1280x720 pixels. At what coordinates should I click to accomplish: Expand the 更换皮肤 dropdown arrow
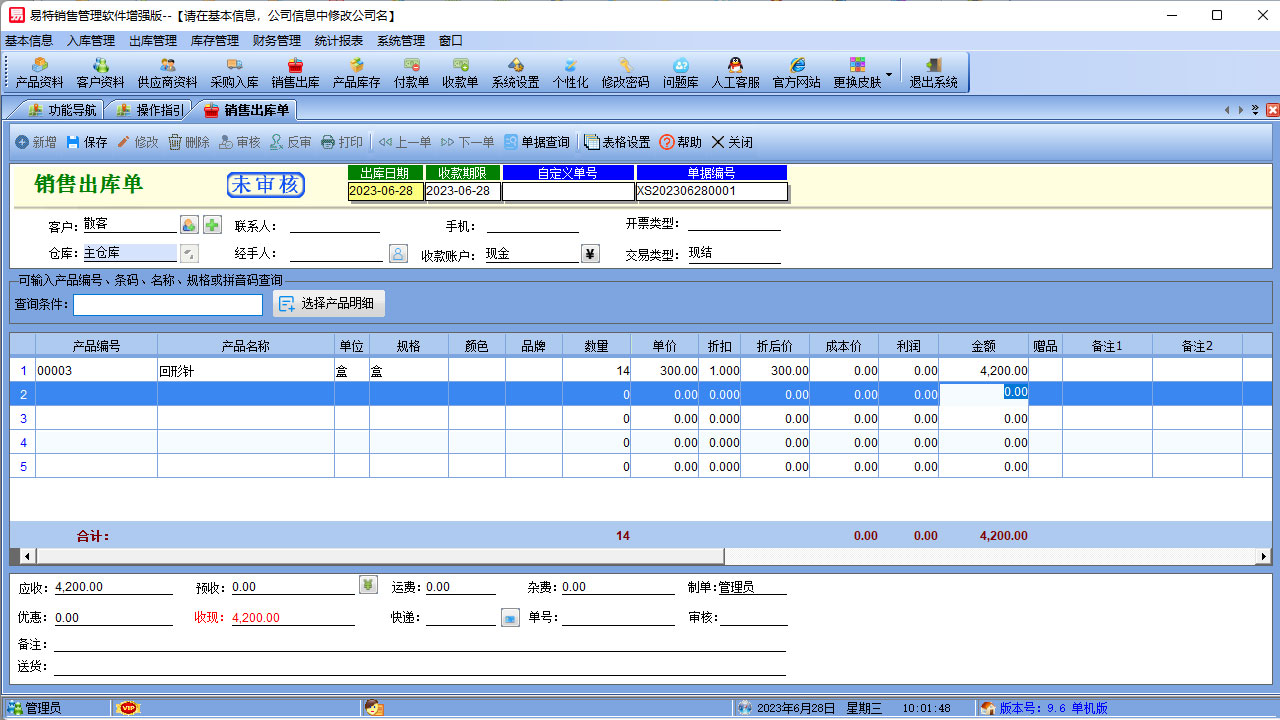888,74
